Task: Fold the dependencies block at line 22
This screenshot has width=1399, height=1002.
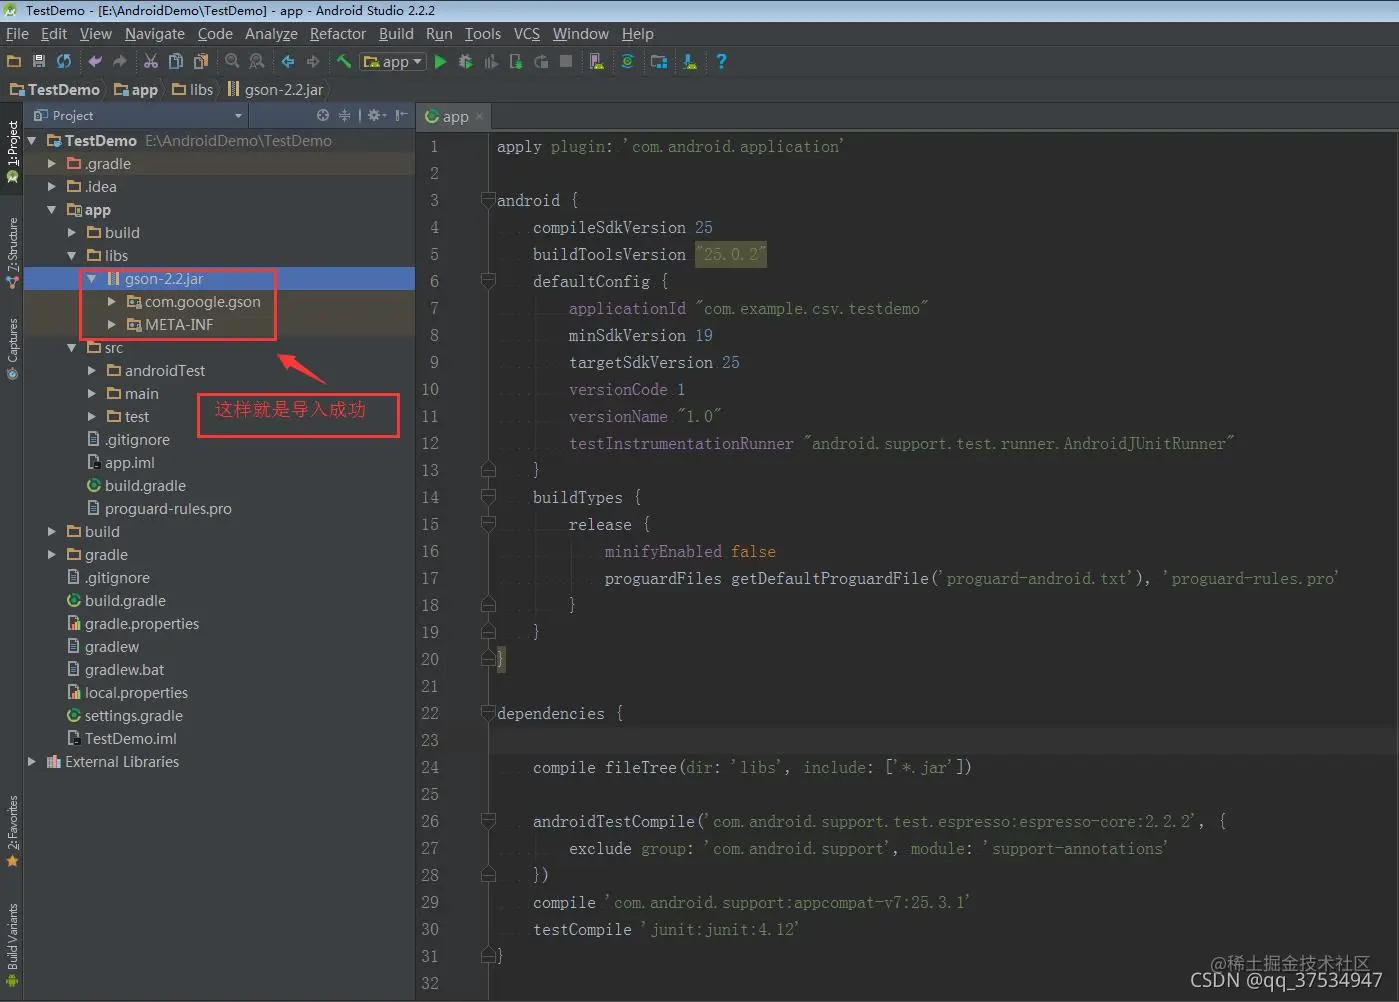Action: tap(488, 713)
